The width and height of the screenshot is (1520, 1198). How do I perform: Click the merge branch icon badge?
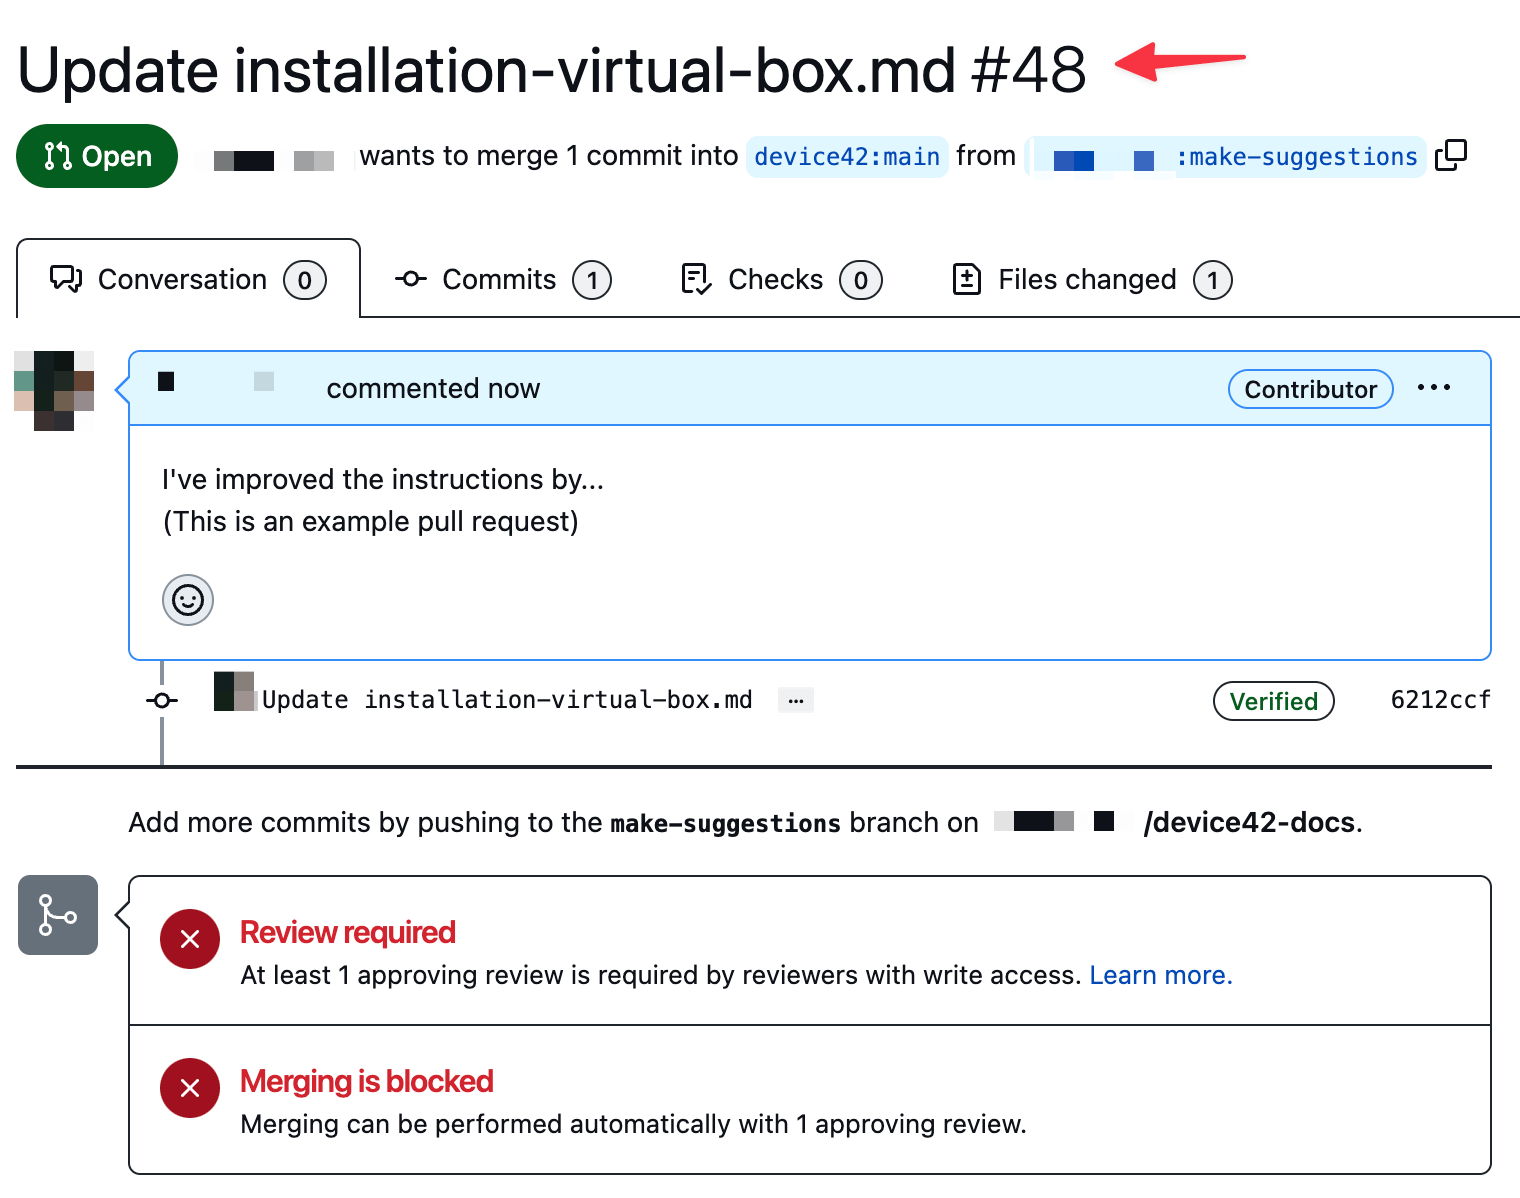click(58, 915)
